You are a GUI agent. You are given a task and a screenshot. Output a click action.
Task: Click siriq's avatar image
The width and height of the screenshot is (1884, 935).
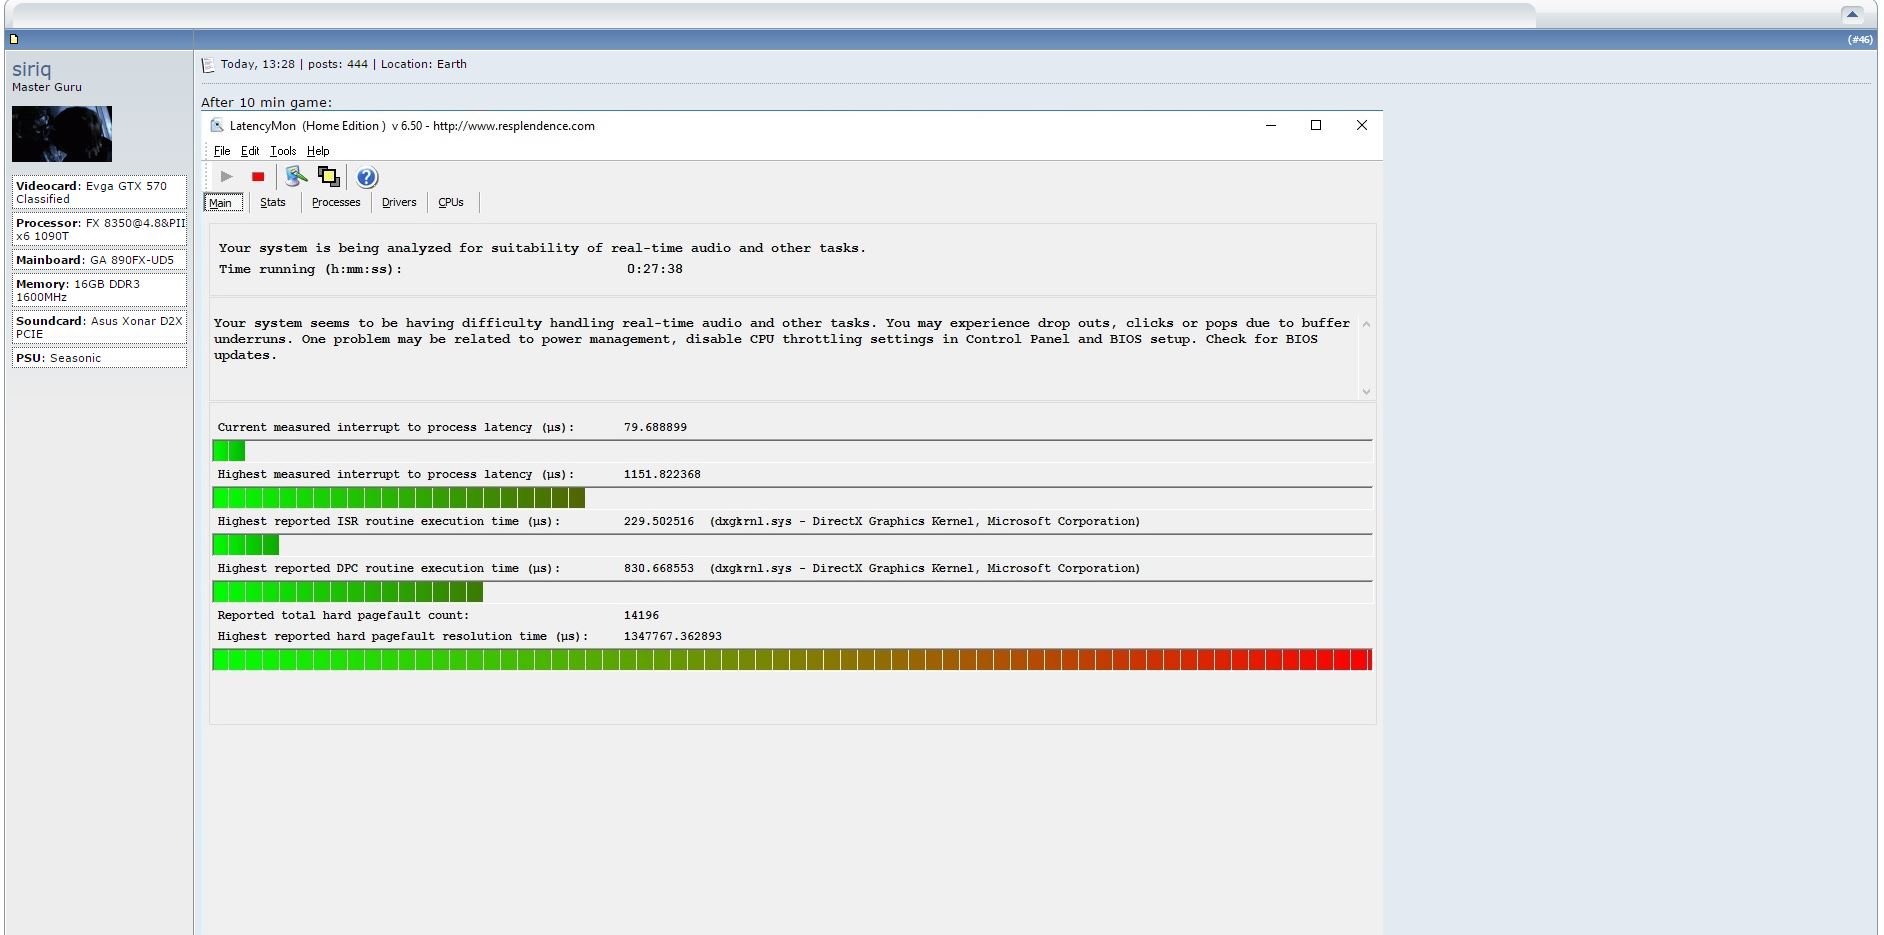coord(62,134)
